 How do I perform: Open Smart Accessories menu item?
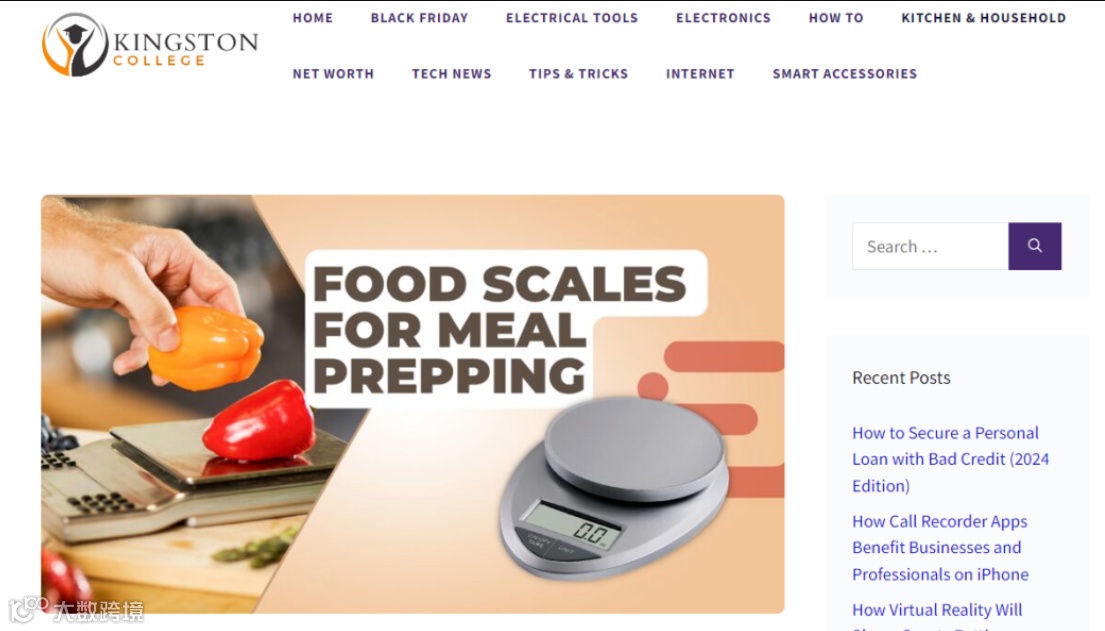point(844,73)
